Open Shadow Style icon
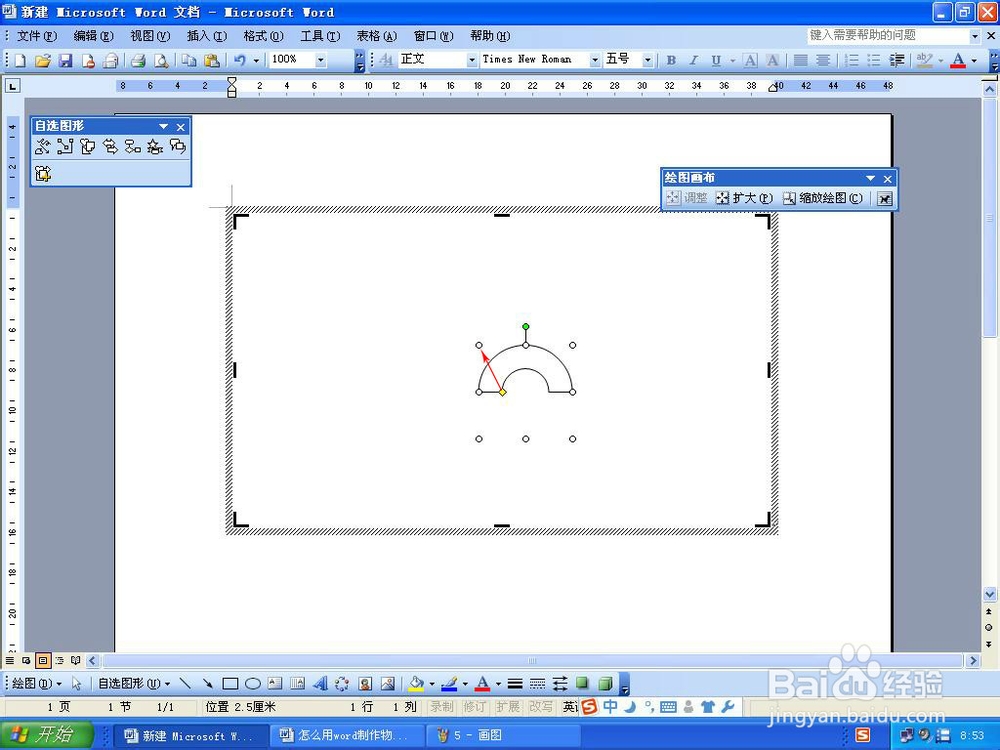The height and width of the screenshot is (750, 1000). (582, 684)
